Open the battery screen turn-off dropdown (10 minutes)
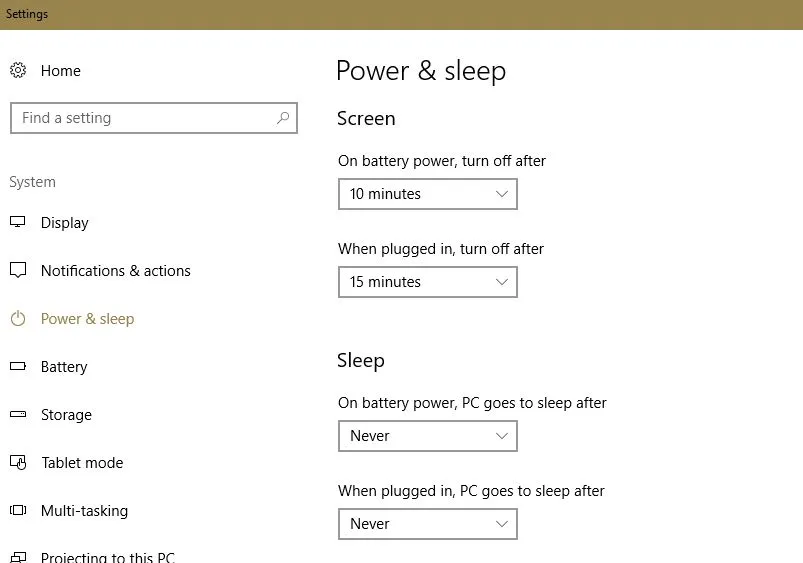803x563 pixels. [x=427, y=194]
